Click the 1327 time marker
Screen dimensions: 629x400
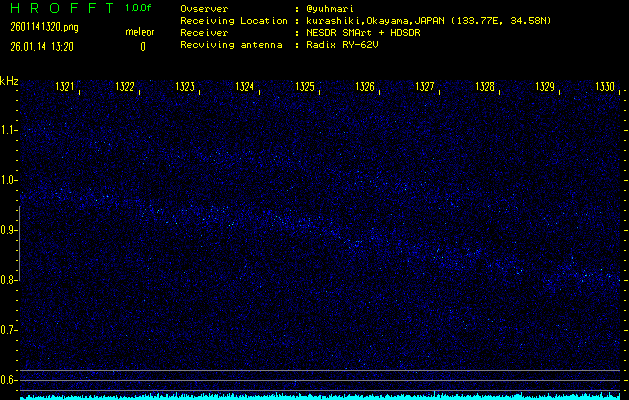click(425, 87)
